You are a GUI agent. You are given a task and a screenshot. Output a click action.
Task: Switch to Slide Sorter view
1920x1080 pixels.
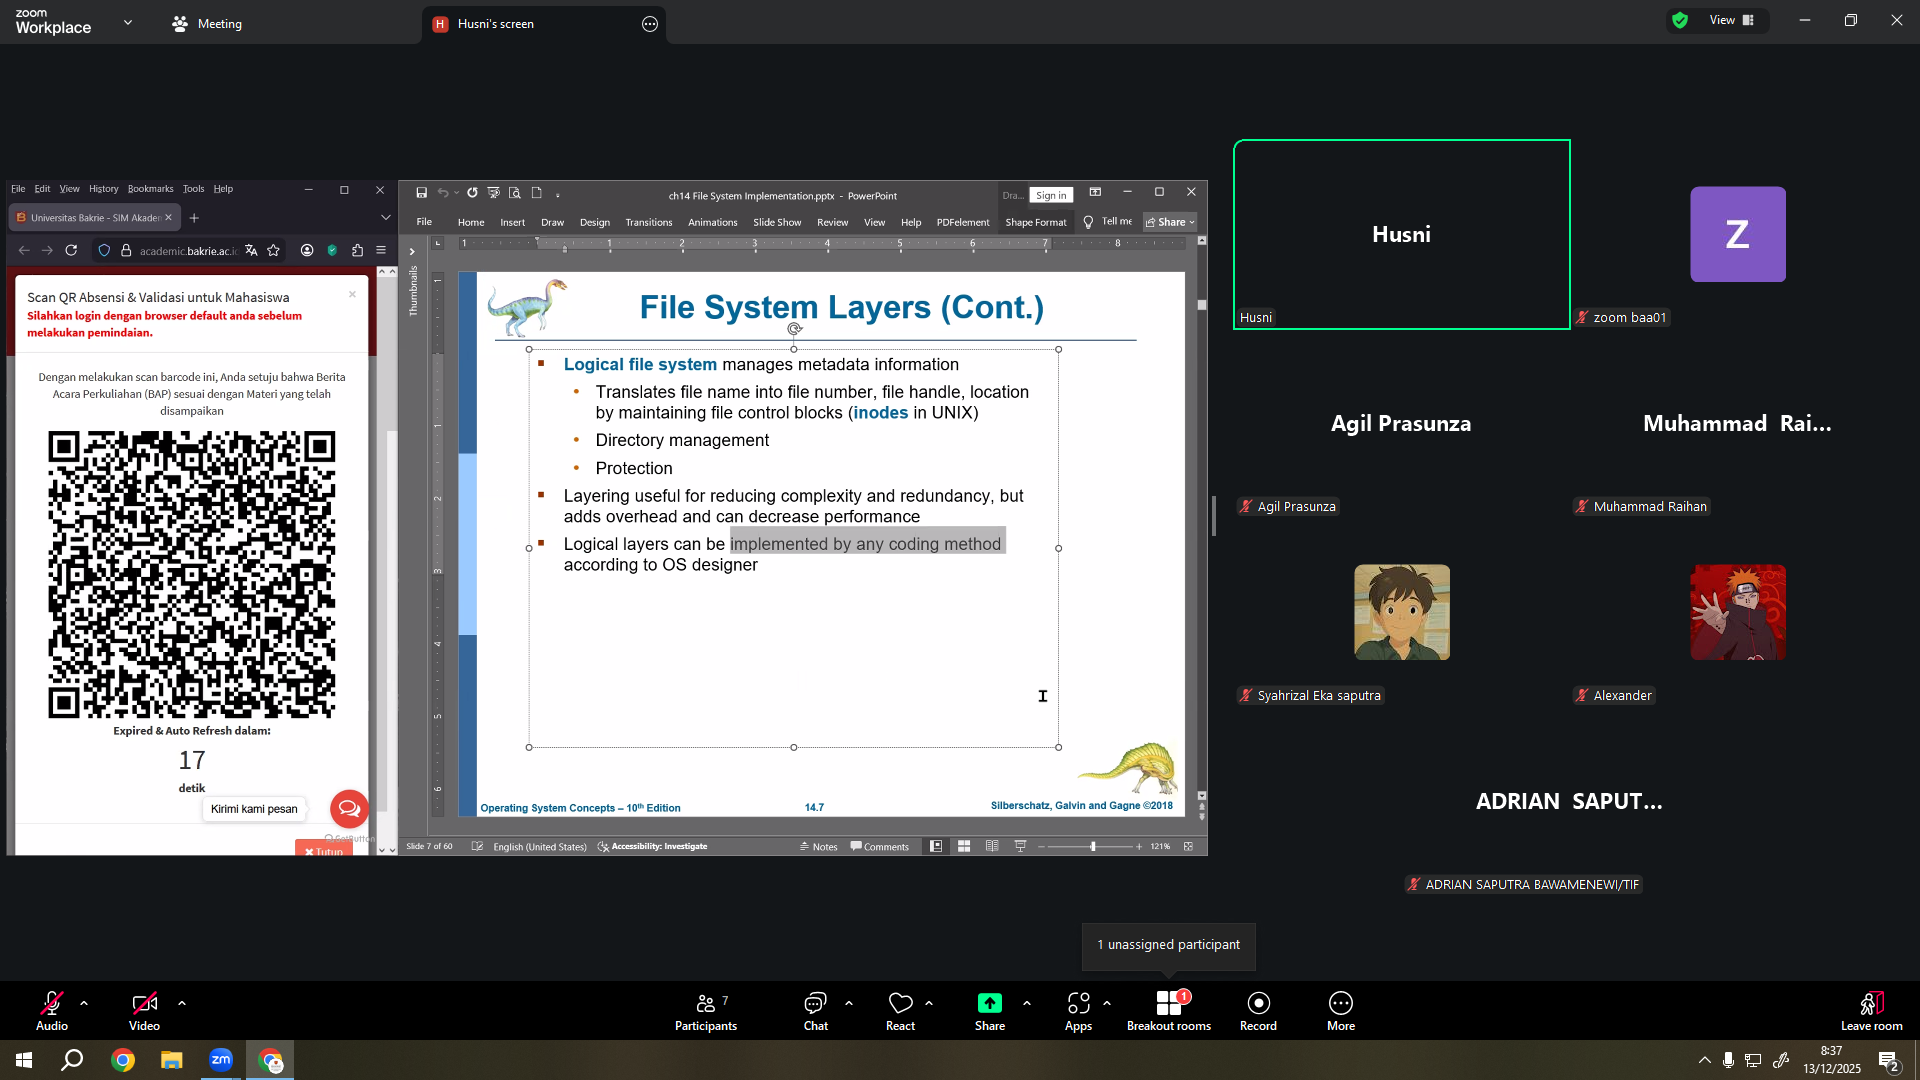[964, 847]
